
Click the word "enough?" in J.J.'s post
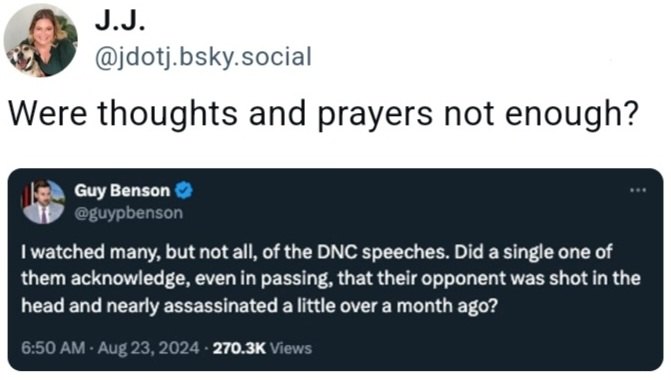(x=571, y=114)
